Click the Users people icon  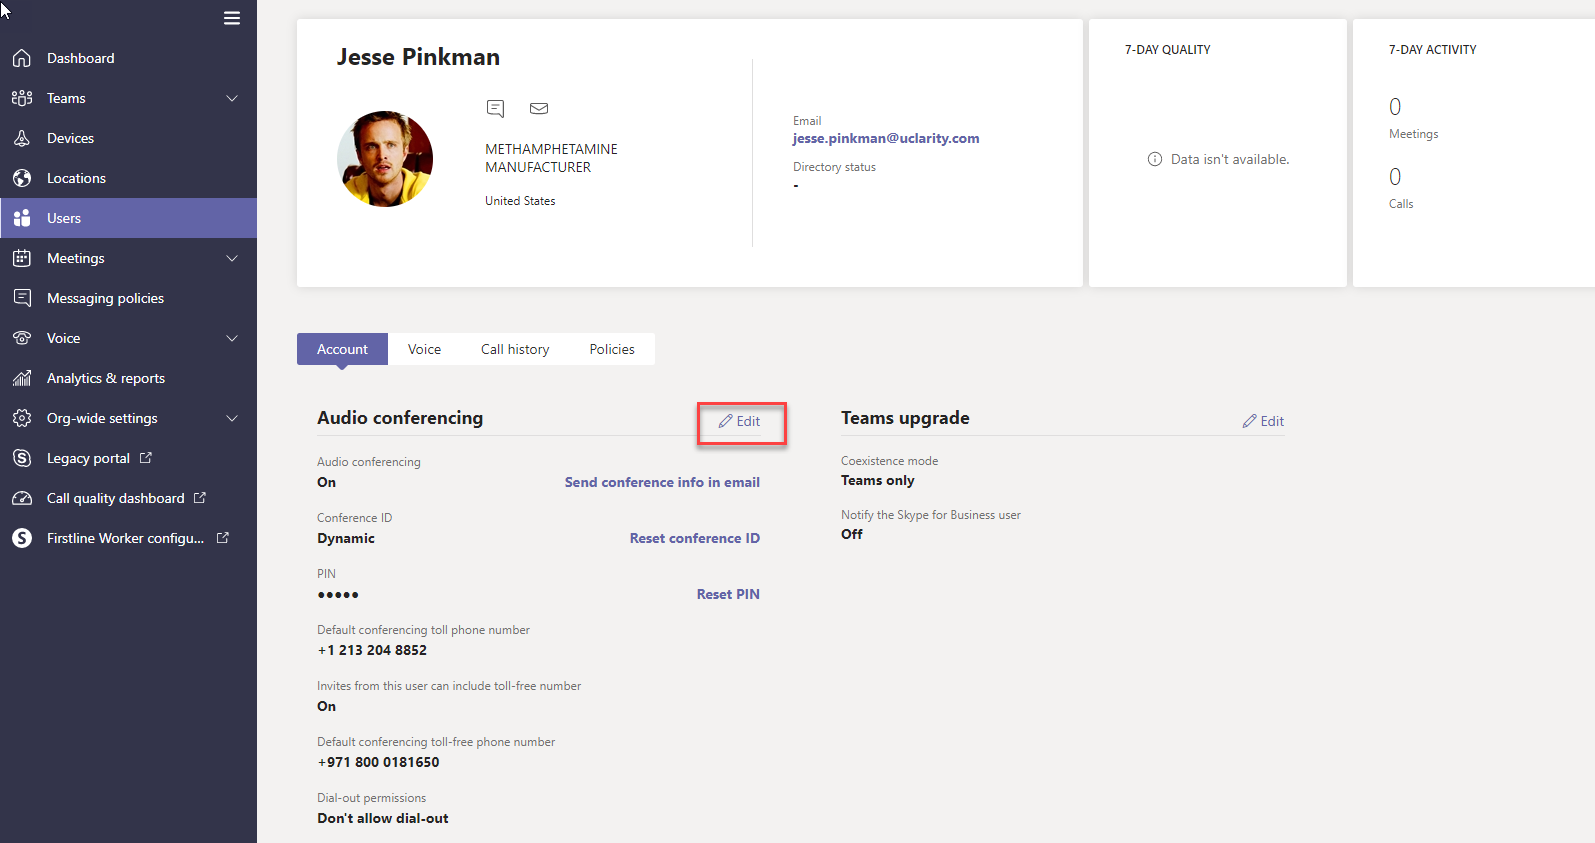pos(22,218)
